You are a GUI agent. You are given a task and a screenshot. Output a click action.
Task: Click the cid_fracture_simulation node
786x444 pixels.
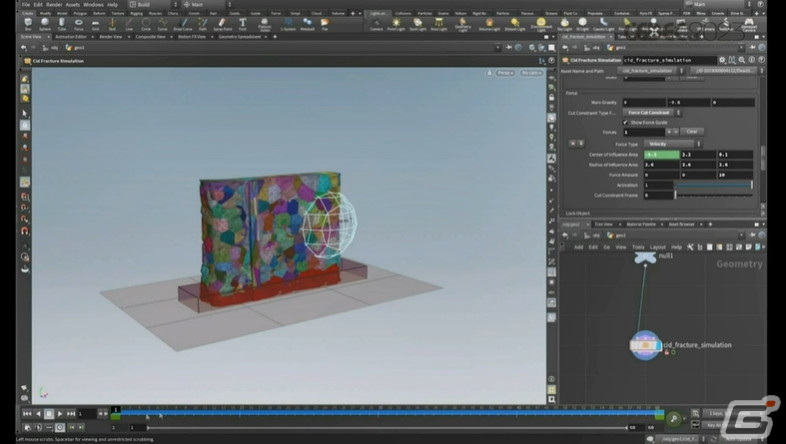coord(646,345)
